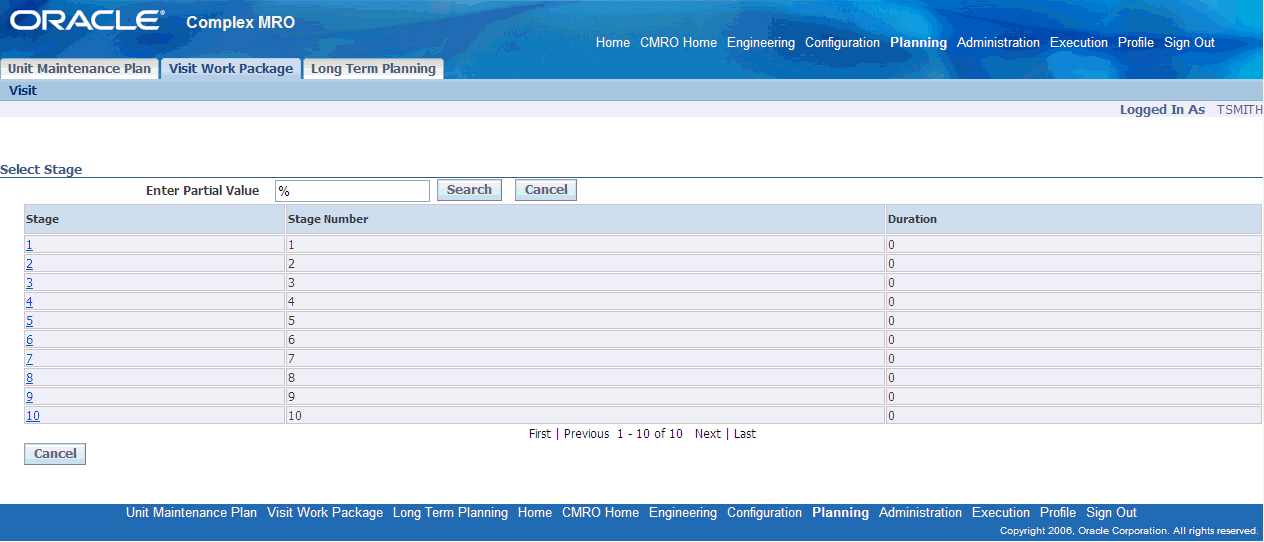Select stage link 4
Viewport: 1264px width, 542px height.
click(x=29, y=302)
